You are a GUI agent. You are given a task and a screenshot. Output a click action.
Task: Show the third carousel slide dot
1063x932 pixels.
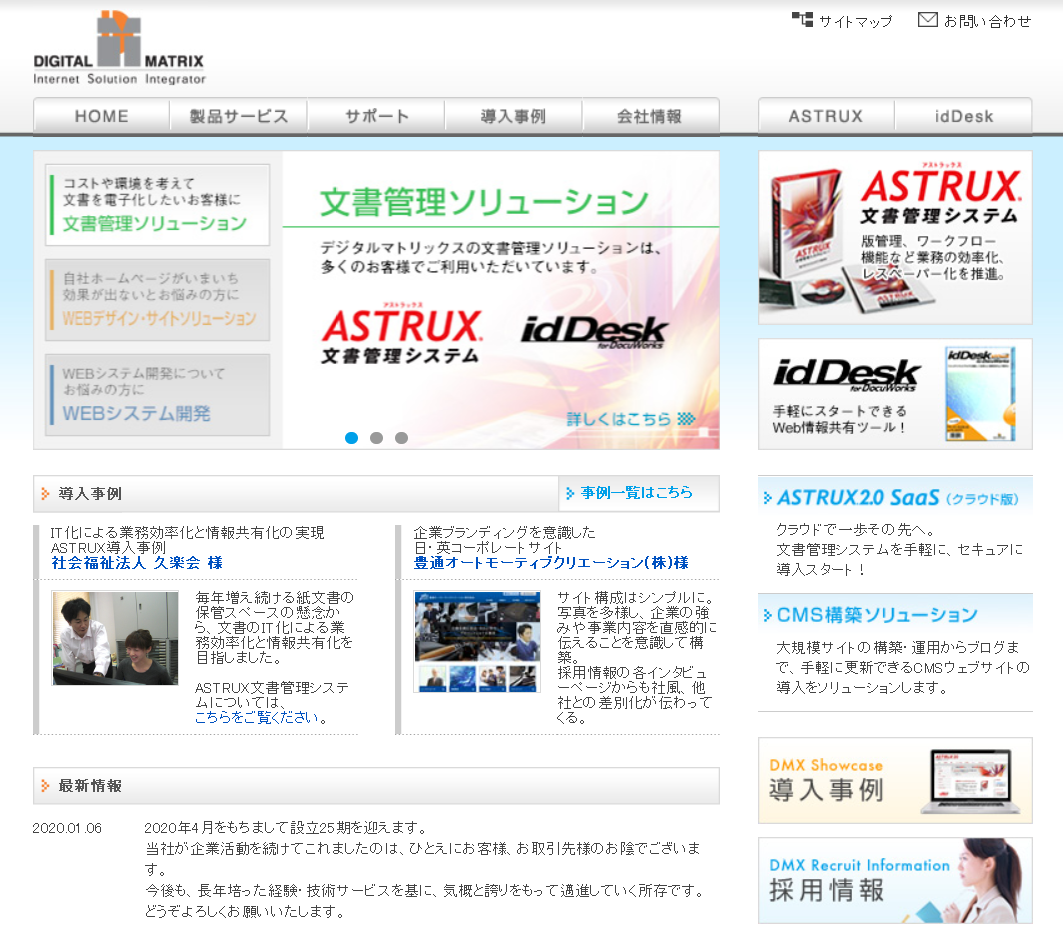click(401, 438)
